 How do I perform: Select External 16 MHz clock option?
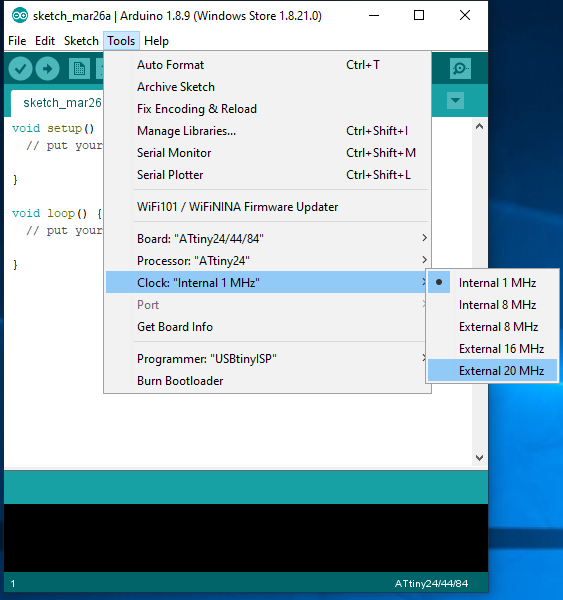click(x=493, y=349)
